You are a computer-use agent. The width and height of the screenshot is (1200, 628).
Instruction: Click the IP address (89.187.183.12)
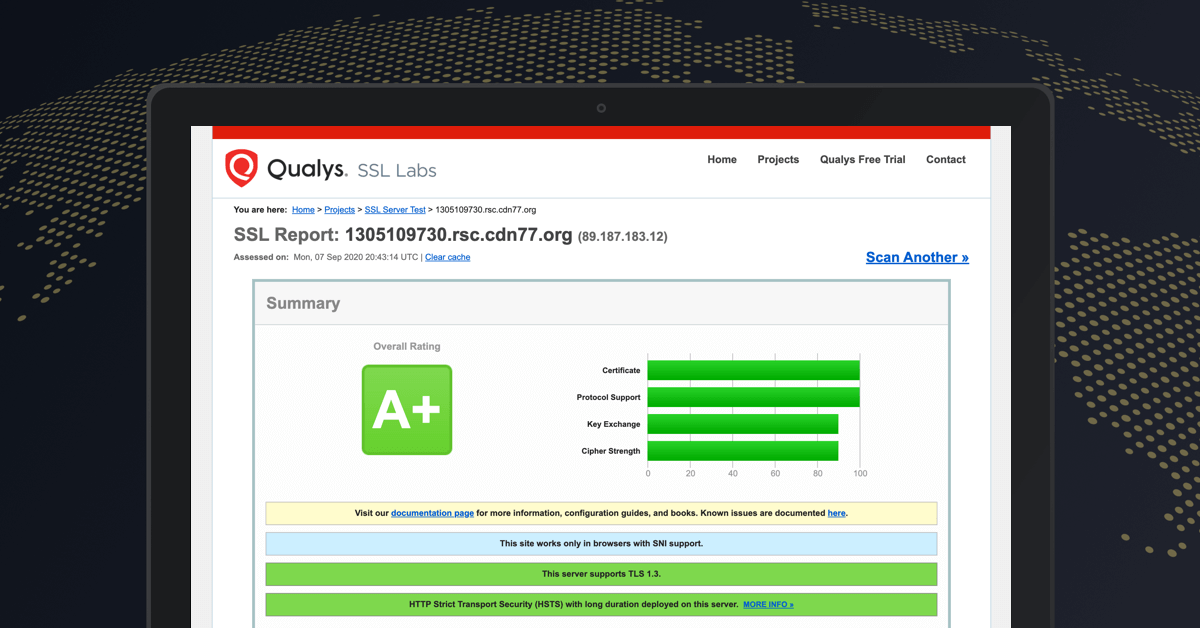(x=623, y=237)
